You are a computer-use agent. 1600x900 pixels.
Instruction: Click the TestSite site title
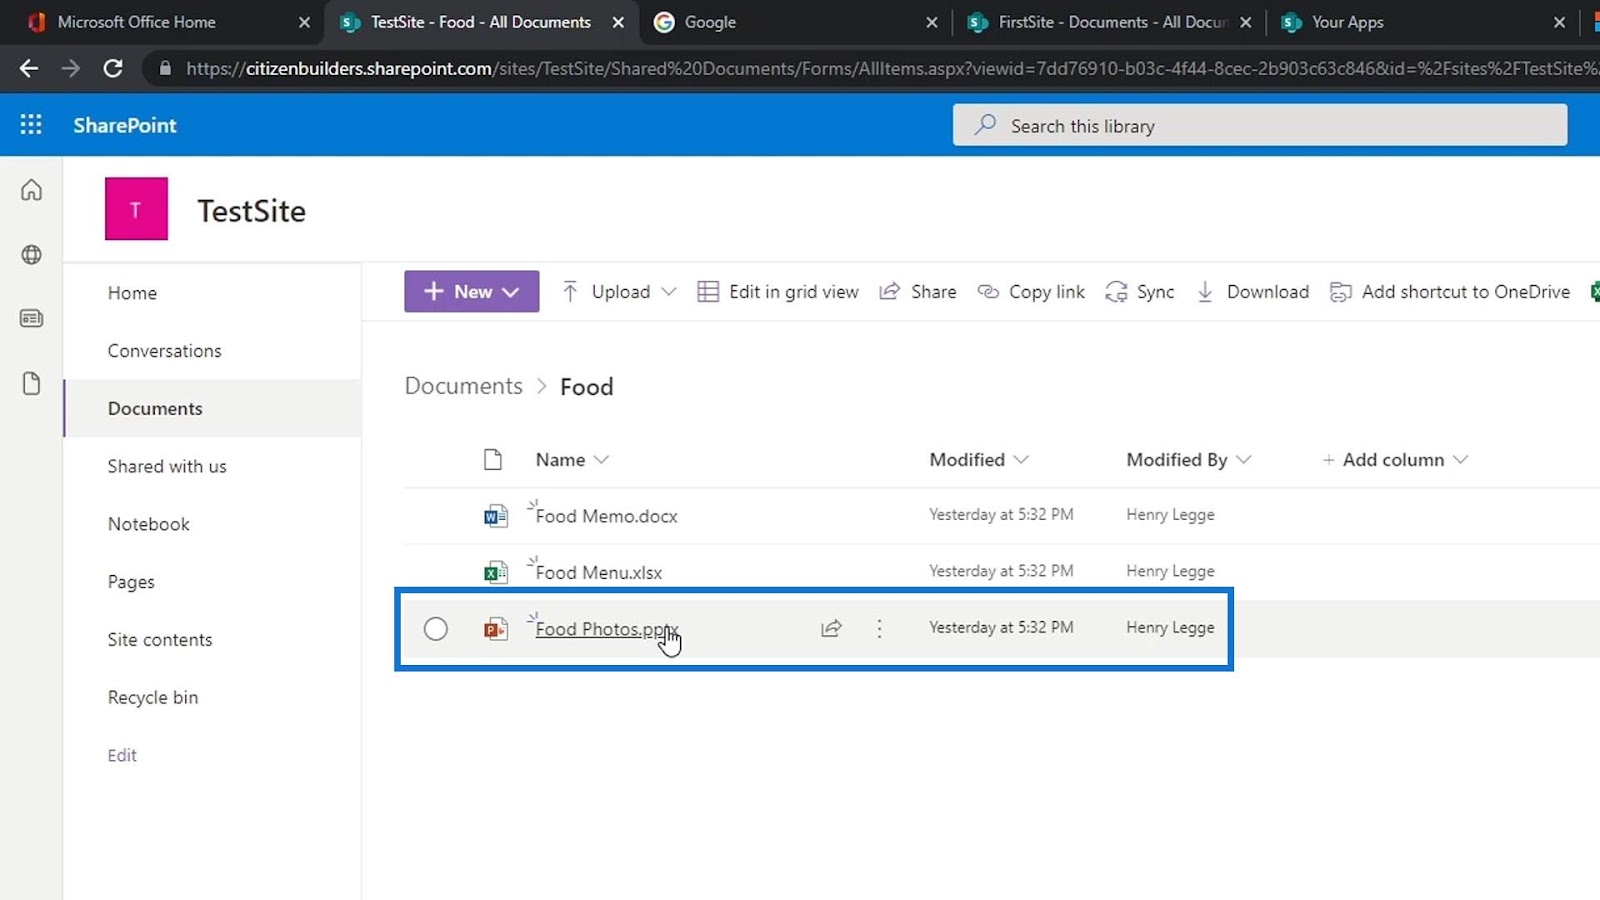tap(251, 211)
